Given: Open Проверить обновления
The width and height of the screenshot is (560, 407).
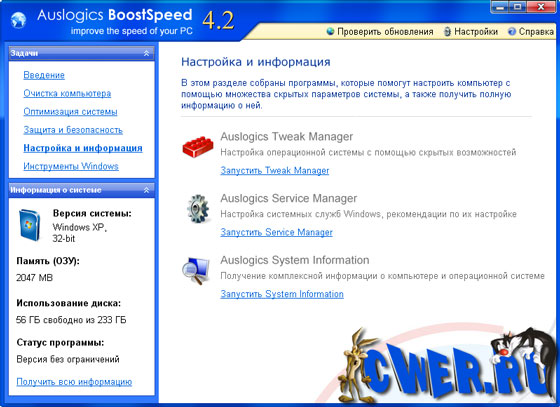Looking at the screenshot, I should click(x=385, y=31).
